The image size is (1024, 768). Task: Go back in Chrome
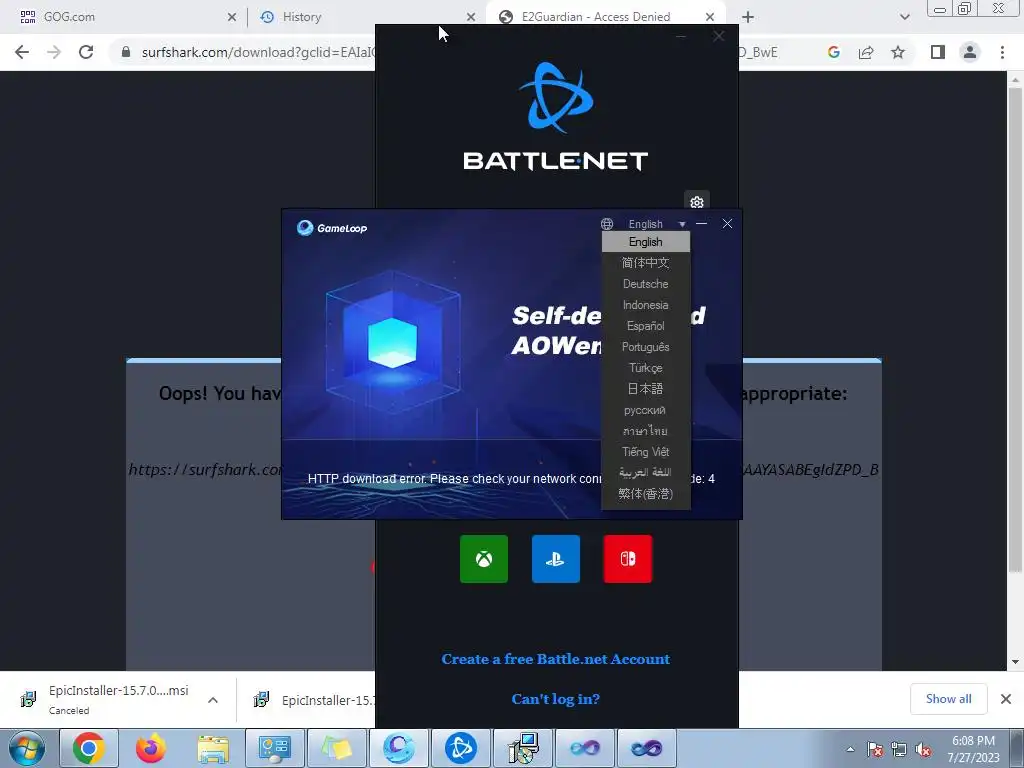pyautogui.click(x=22, y=52)
